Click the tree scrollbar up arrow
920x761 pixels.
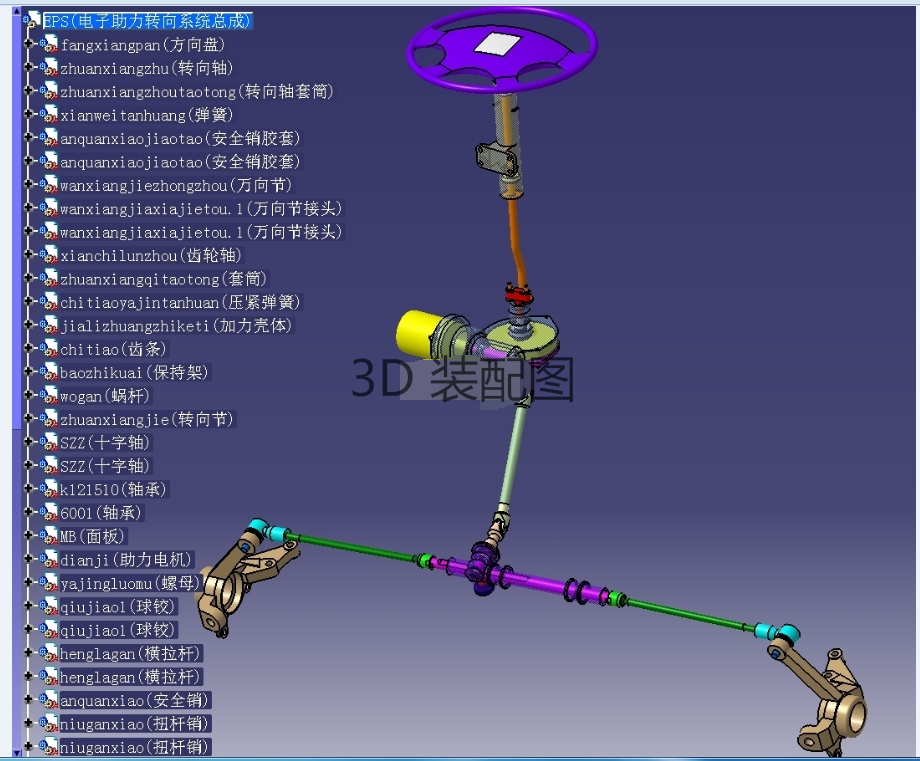(16, 11)
